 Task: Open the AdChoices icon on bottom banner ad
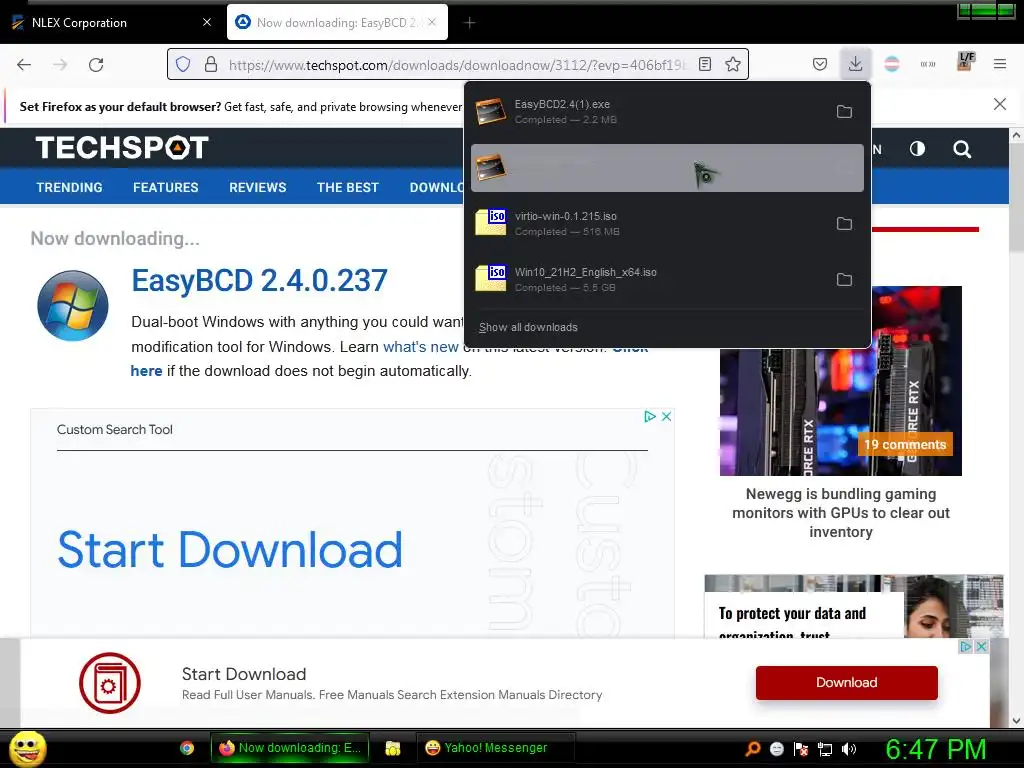965,647
